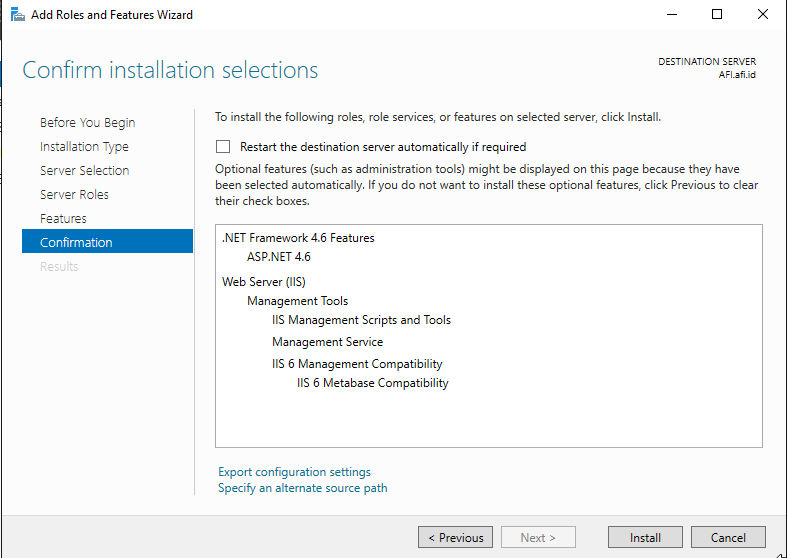Select .NET Framework 4.6 Features in the list
The height and width of the screenshot is (558, 787).
coord(298,238)
